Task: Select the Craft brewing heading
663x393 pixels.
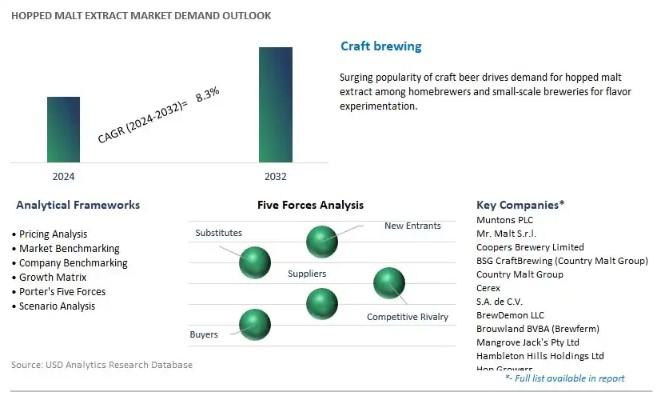Action: tap(381, 46)
